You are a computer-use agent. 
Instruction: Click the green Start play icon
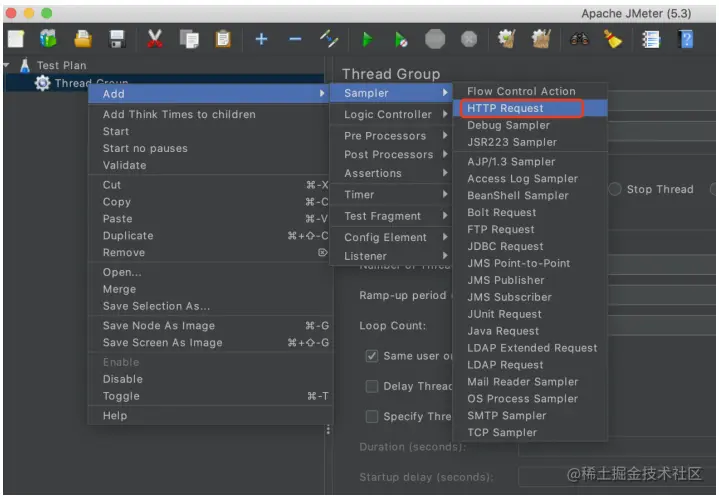click(367, 39)
